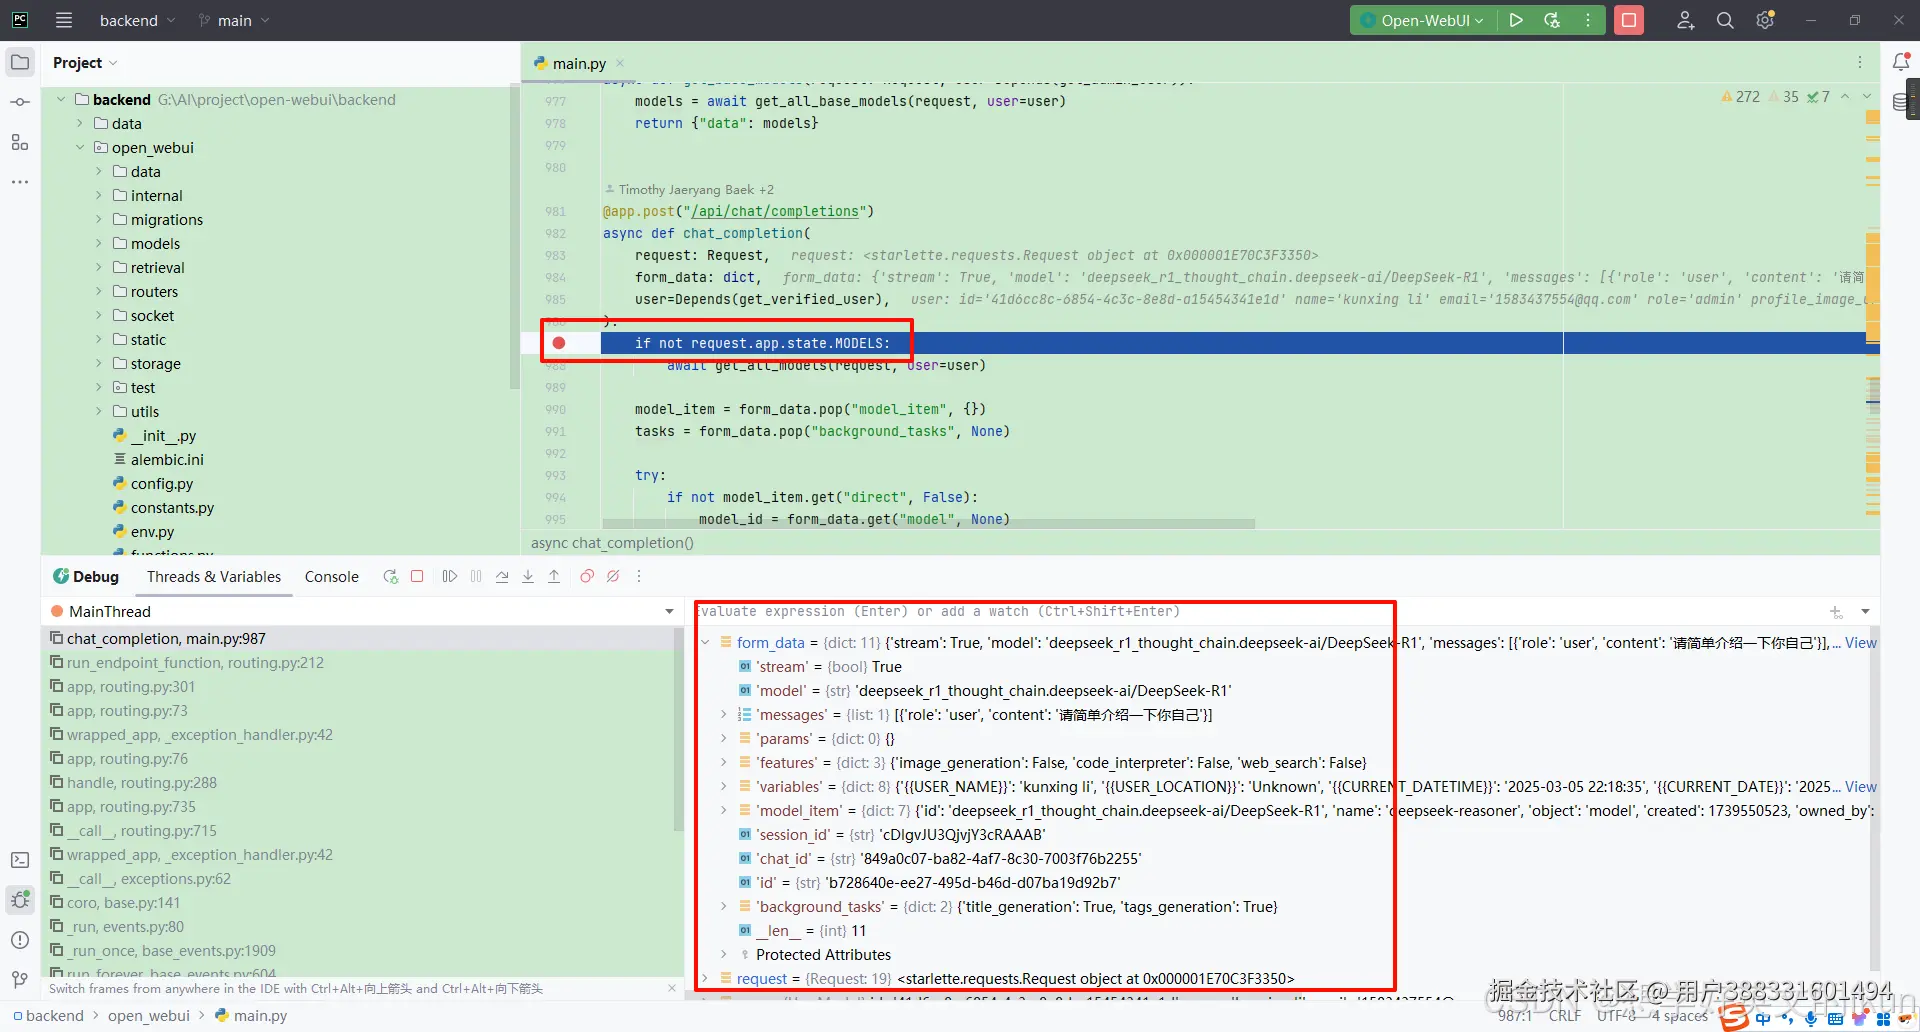Open the Notifications bell
This screenshot has height=1032, width=1920.
[x=1901, y=62]
